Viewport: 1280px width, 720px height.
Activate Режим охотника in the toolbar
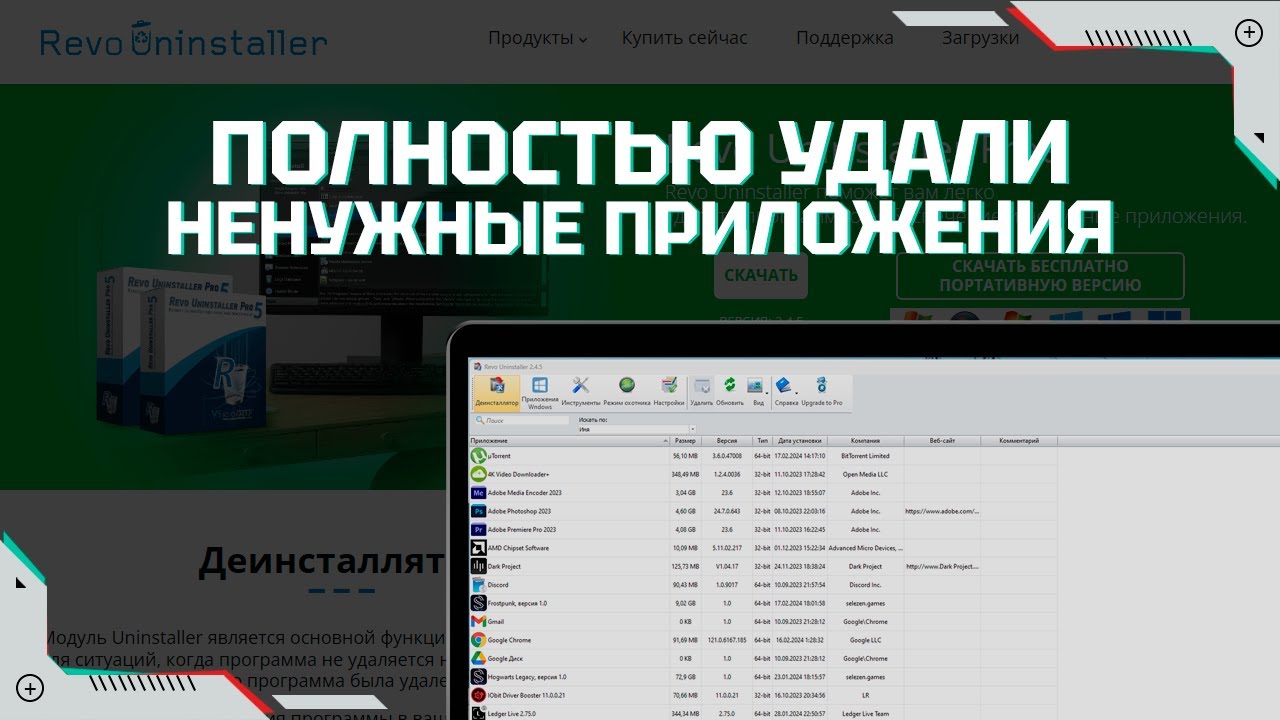point(627,391)
